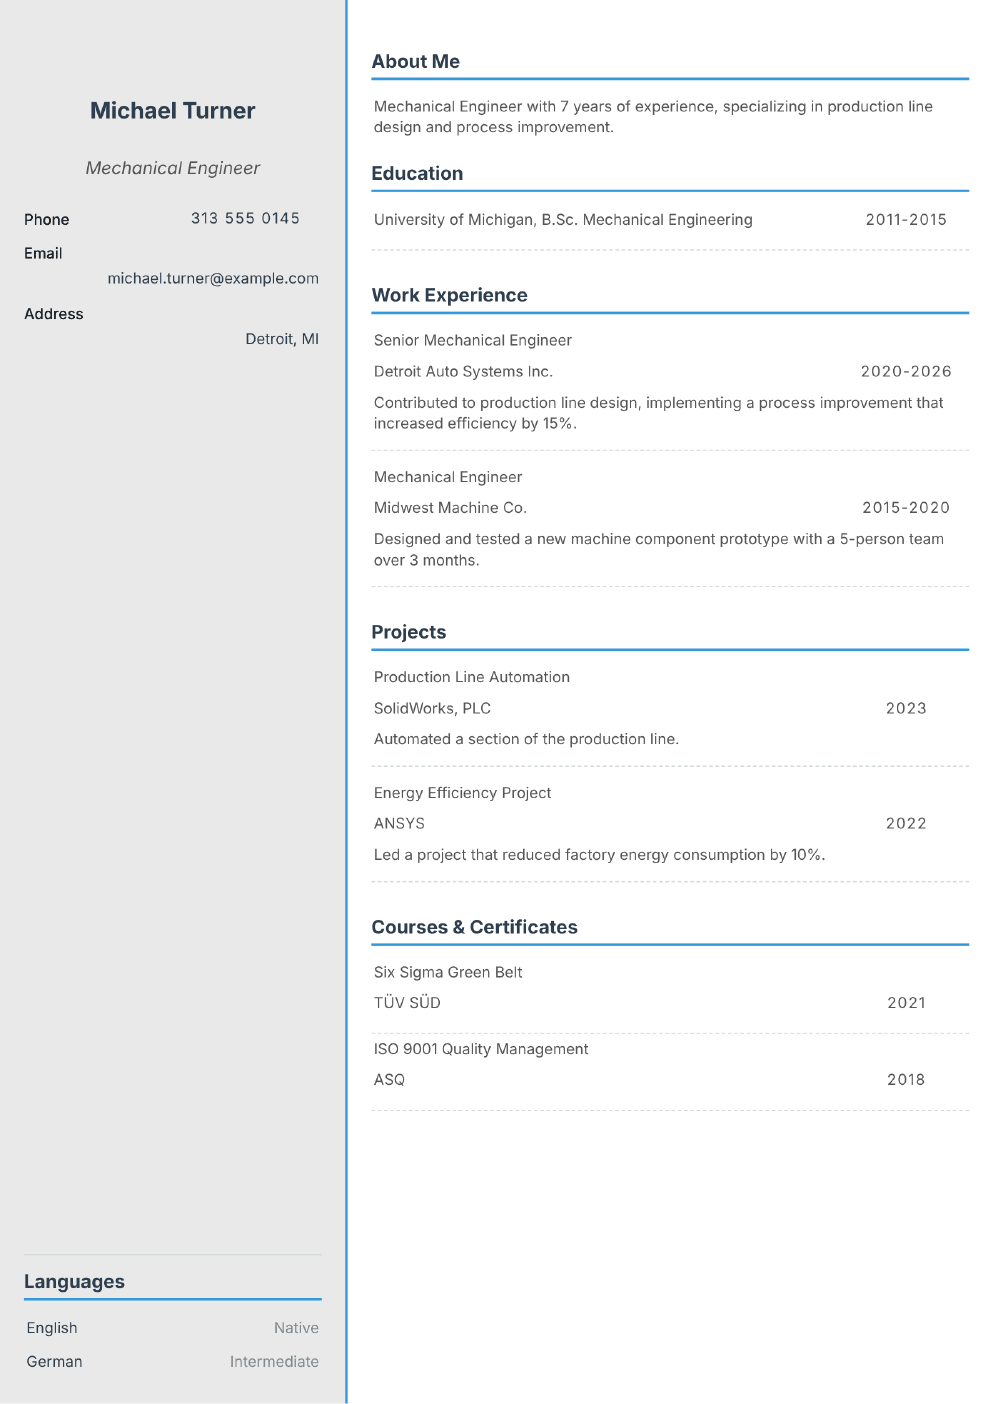Click the ANSYS tool line

pyautogui.click(x=399, y=823)
